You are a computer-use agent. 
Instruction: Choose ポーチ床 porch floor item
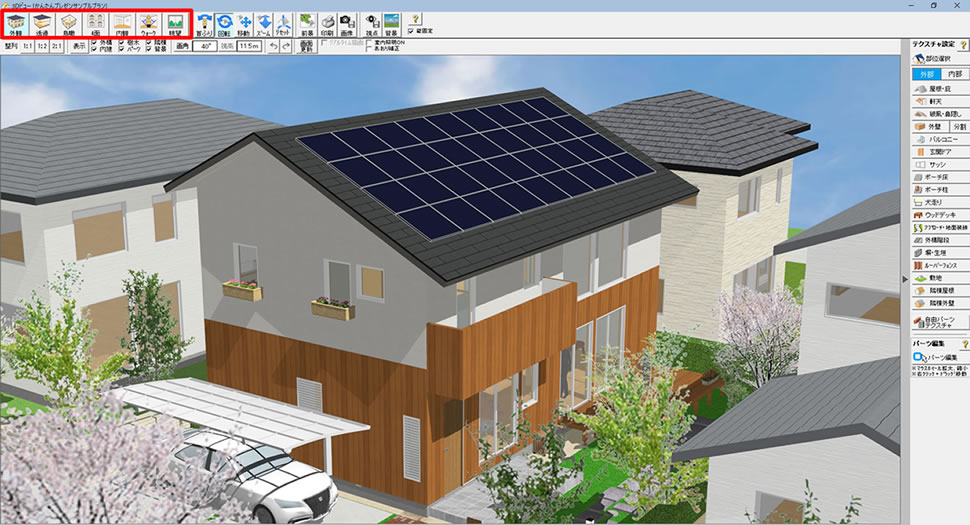(940, 177)
